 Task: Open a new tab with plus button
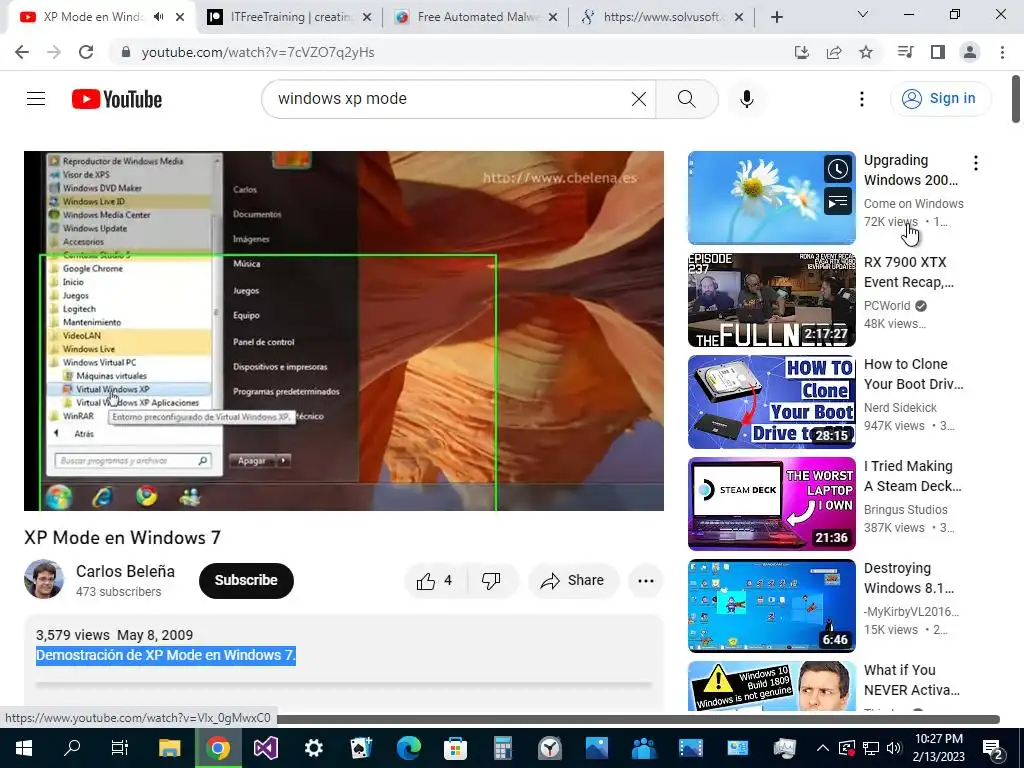(x=776, y=17)
